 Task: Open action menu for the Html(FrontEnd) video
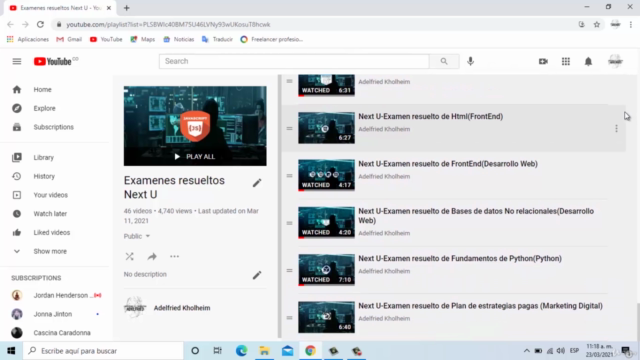click(616, 129)
